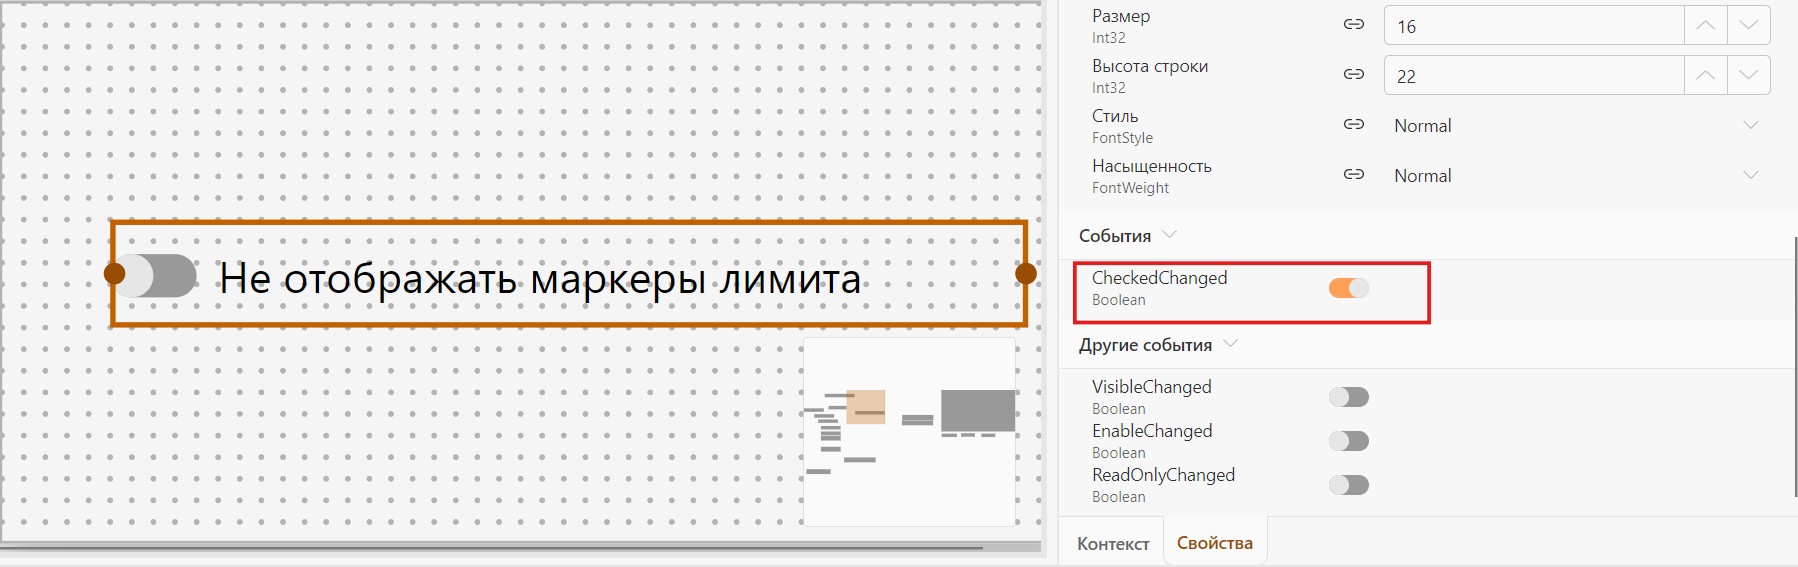Turn on the EnableChanged toggle

click(x=1348, y=441)
